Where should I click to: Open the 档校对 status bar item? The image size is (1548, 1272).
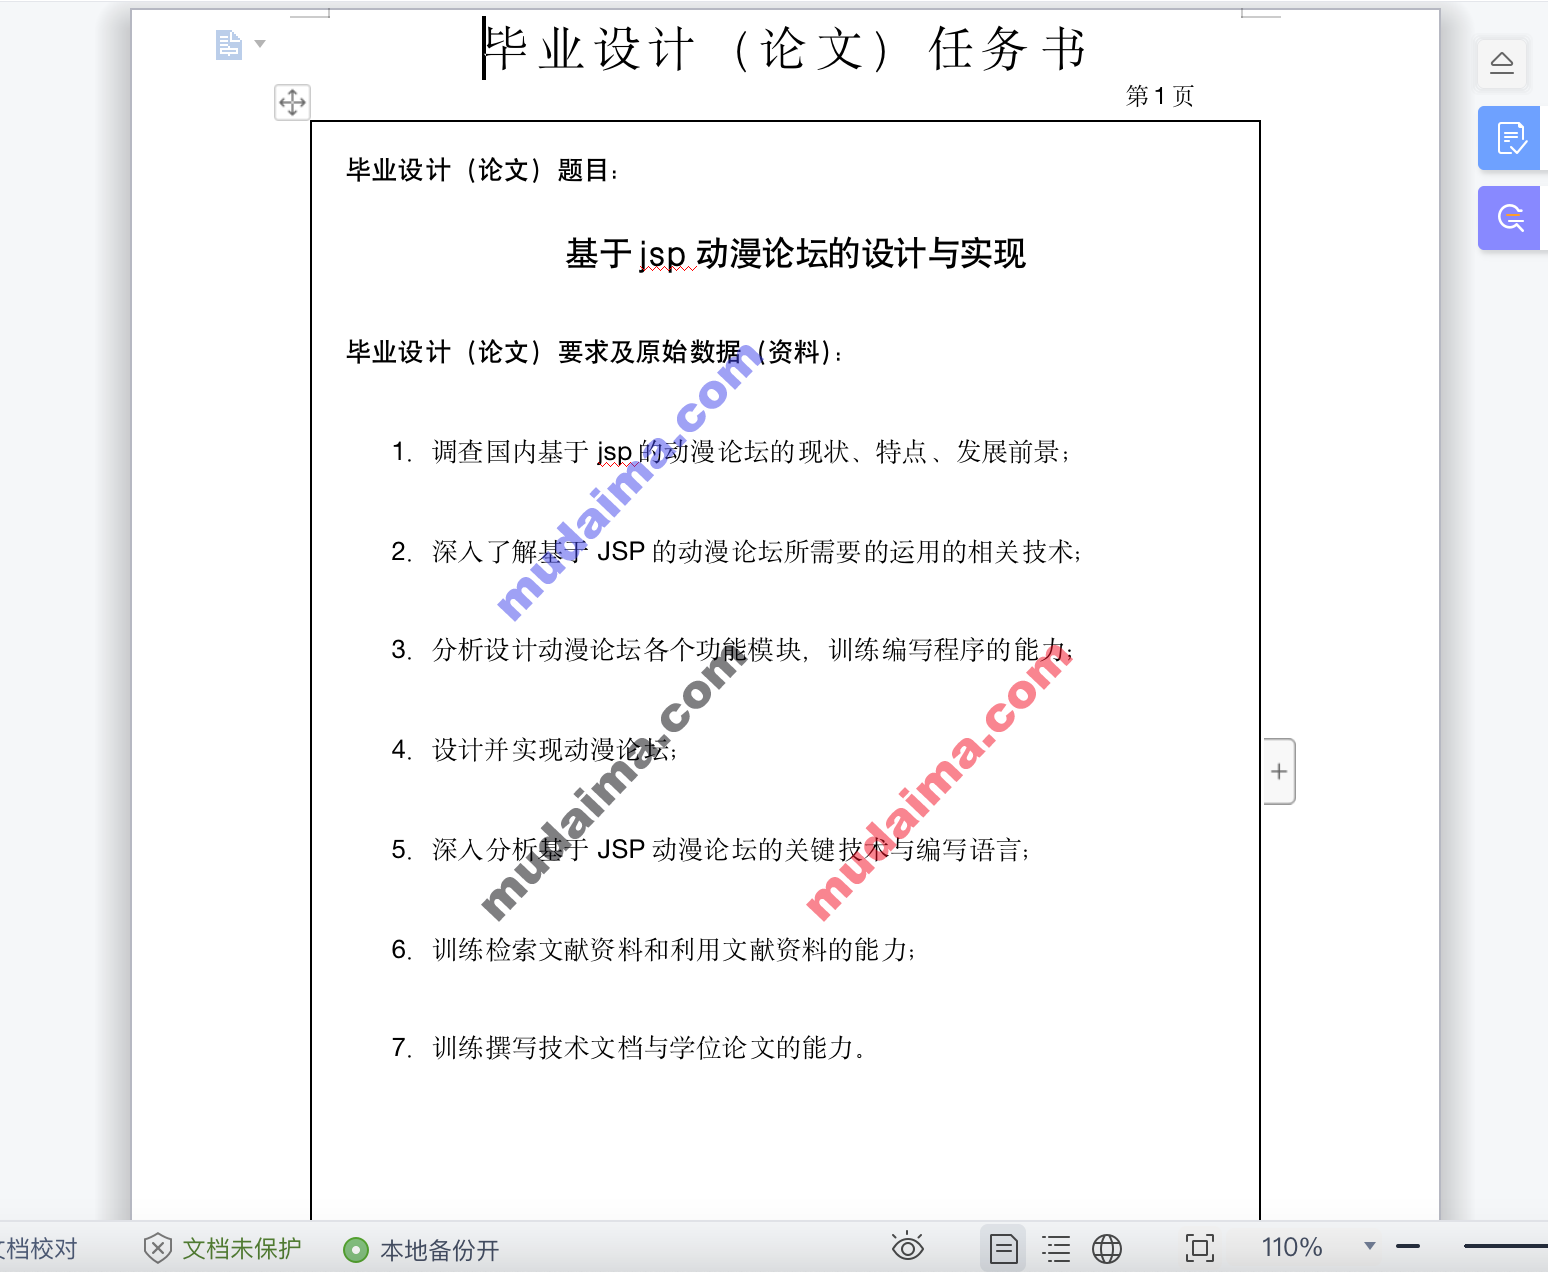pos(38,1248)
